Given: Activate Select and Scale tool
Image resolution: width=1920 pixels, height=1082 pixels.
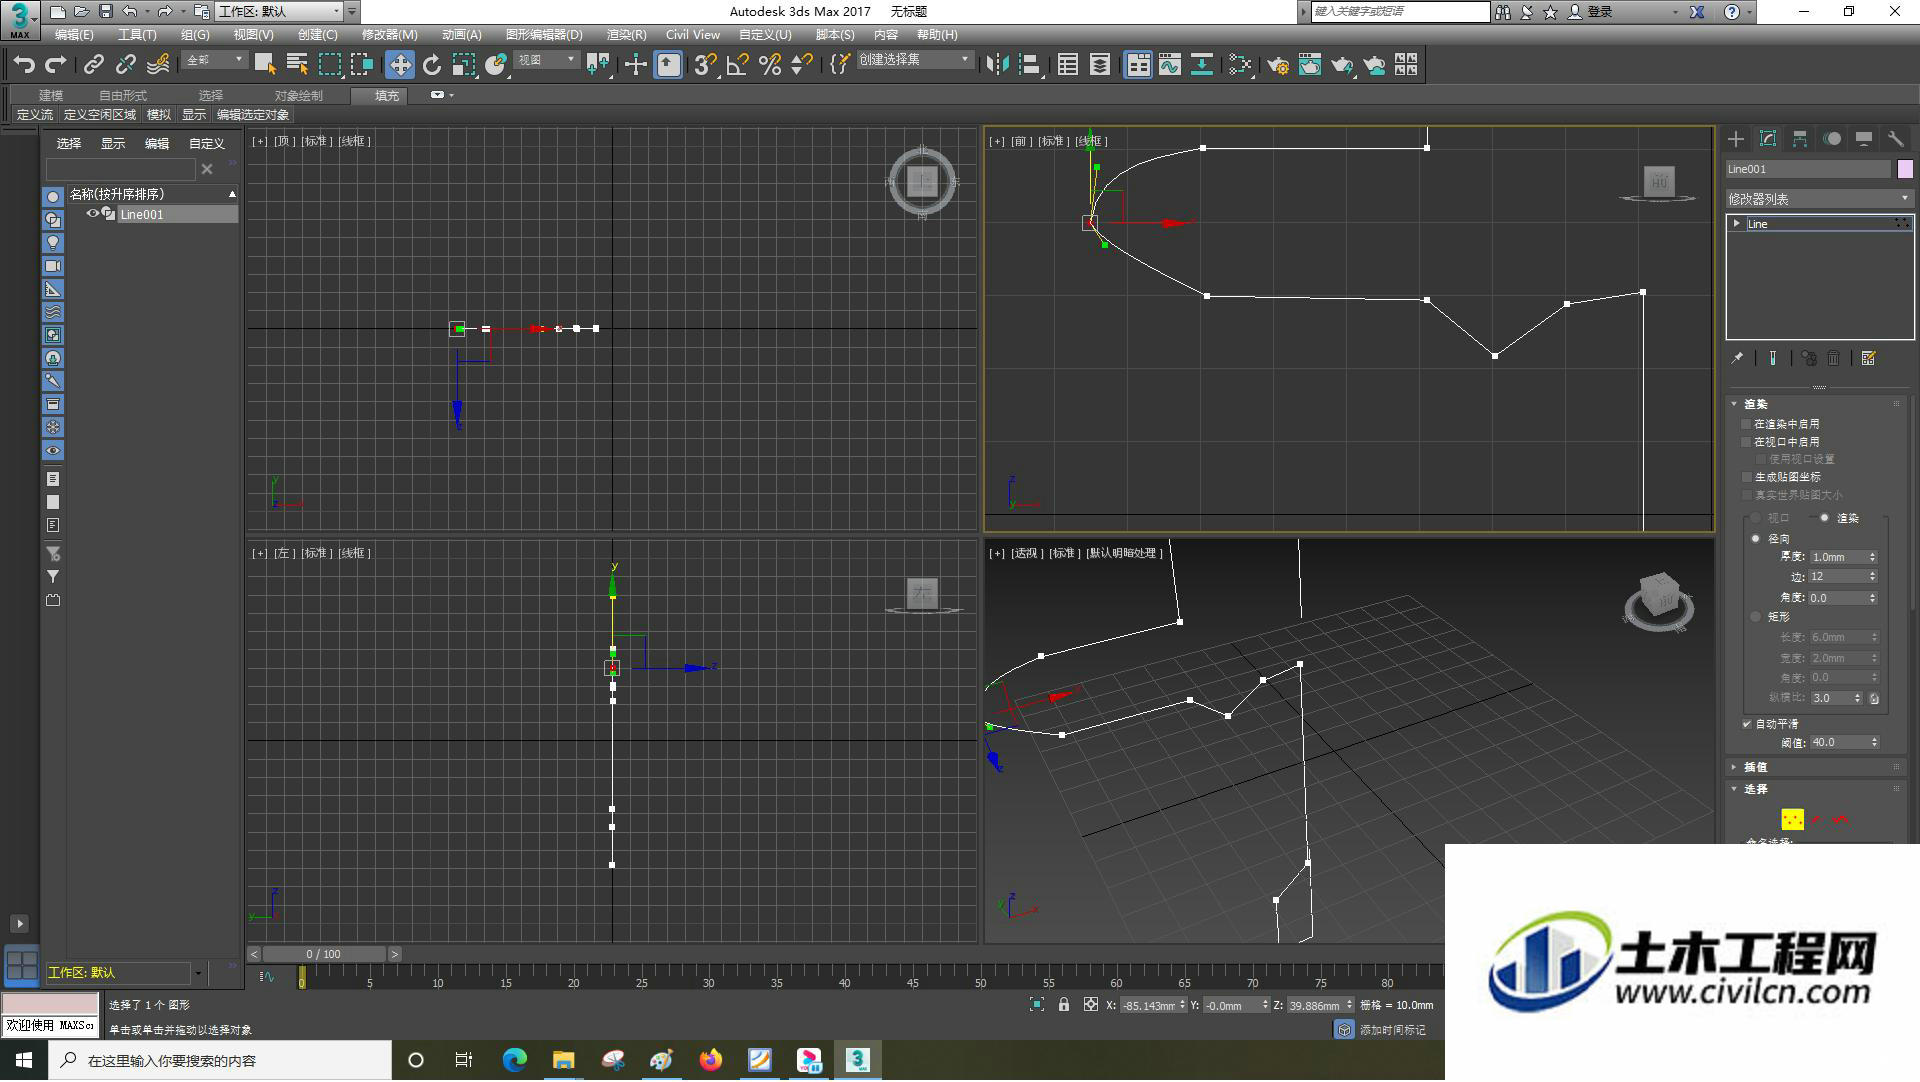Looking at the screenshot, I should [464, 65].
